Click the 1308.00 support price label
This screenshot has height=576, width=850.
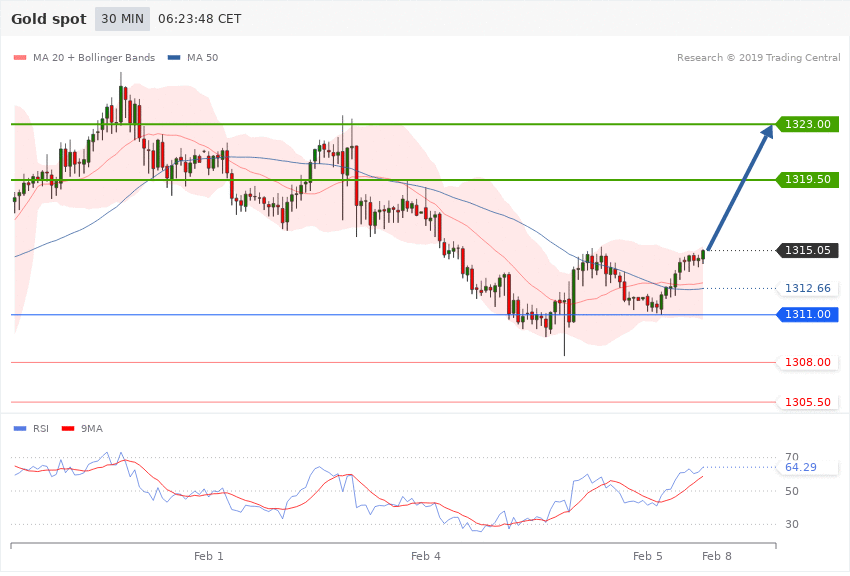click(808, 362)
